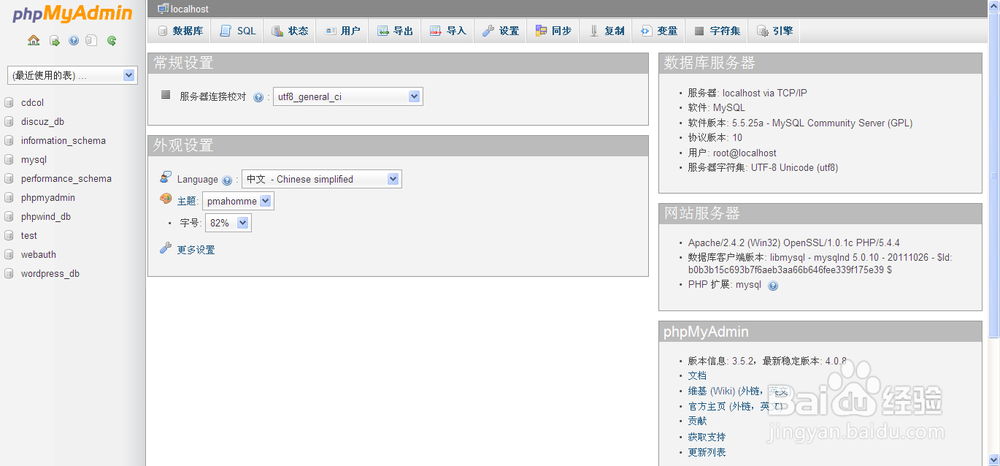Go to the 导出 export tab
This screenshot has width=1000, height=466.
[395, 31]
